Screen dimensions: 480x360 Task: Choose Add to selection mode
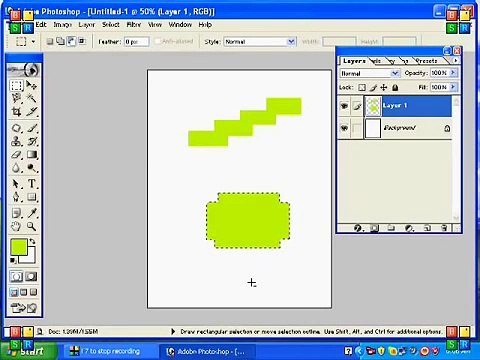click(x=60, y=41)
